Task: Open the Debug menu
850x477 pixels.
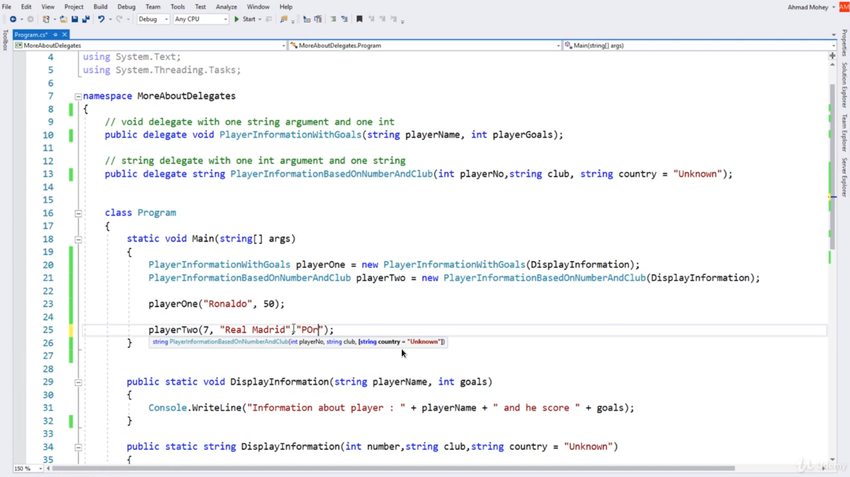Action: click(x=126, y=7)
